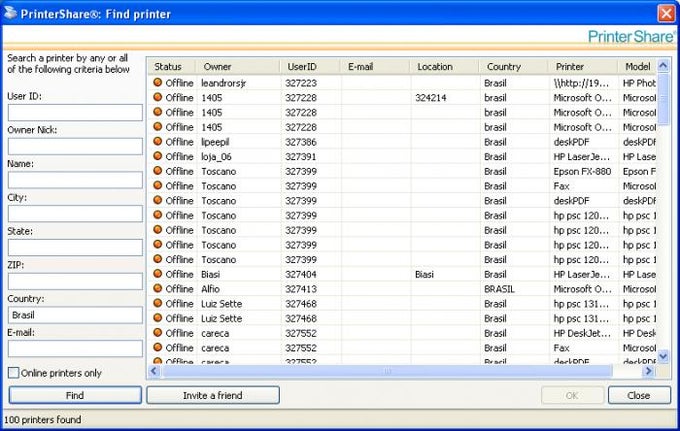Screen dimensions: 680x431
Task: Select owner Biasi cell
Action: pos(210,274)
